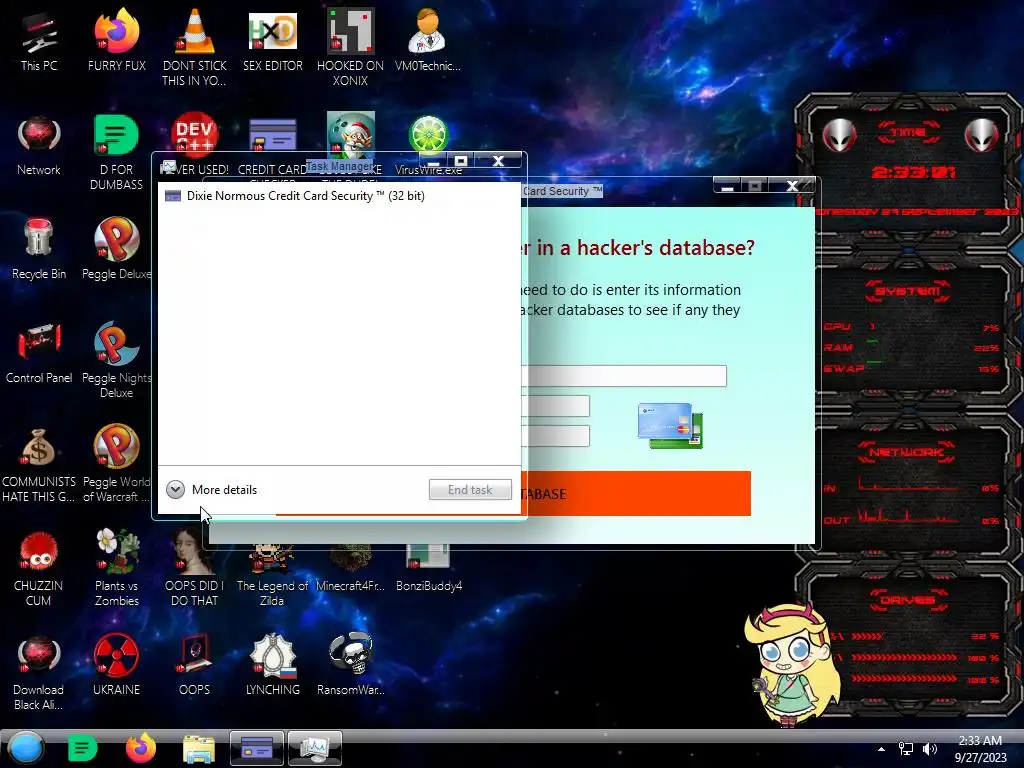
Task: Open the Download Black Ali... icon
Action: (x=39, y=673)
